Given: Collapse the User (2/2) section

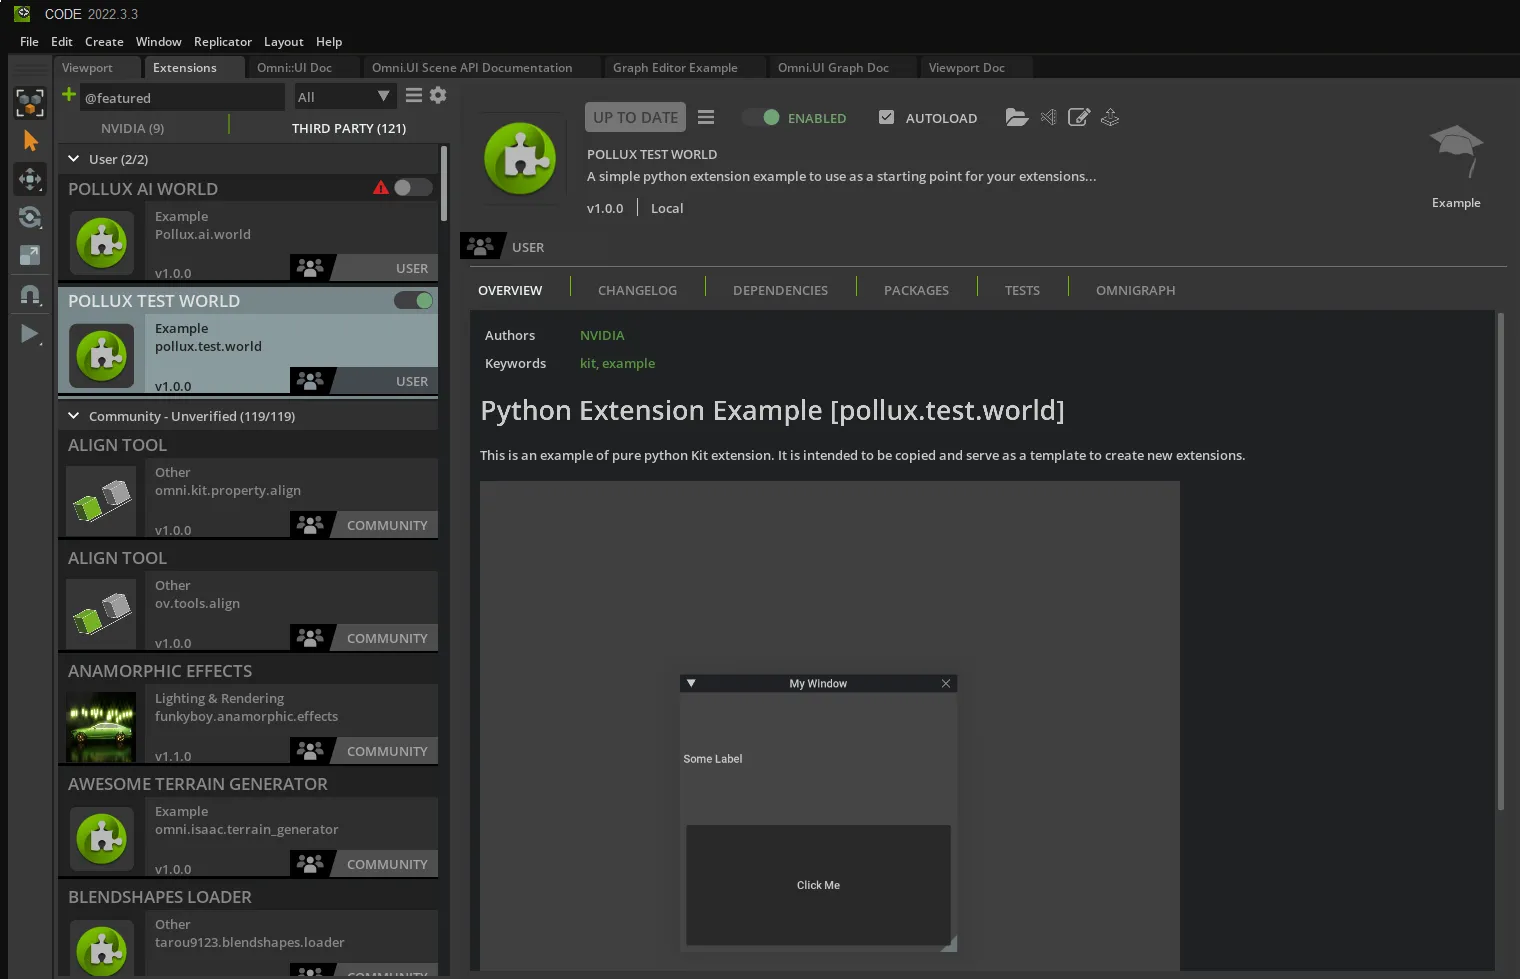Looking at the screenshot, I should (x=74, y=159).
